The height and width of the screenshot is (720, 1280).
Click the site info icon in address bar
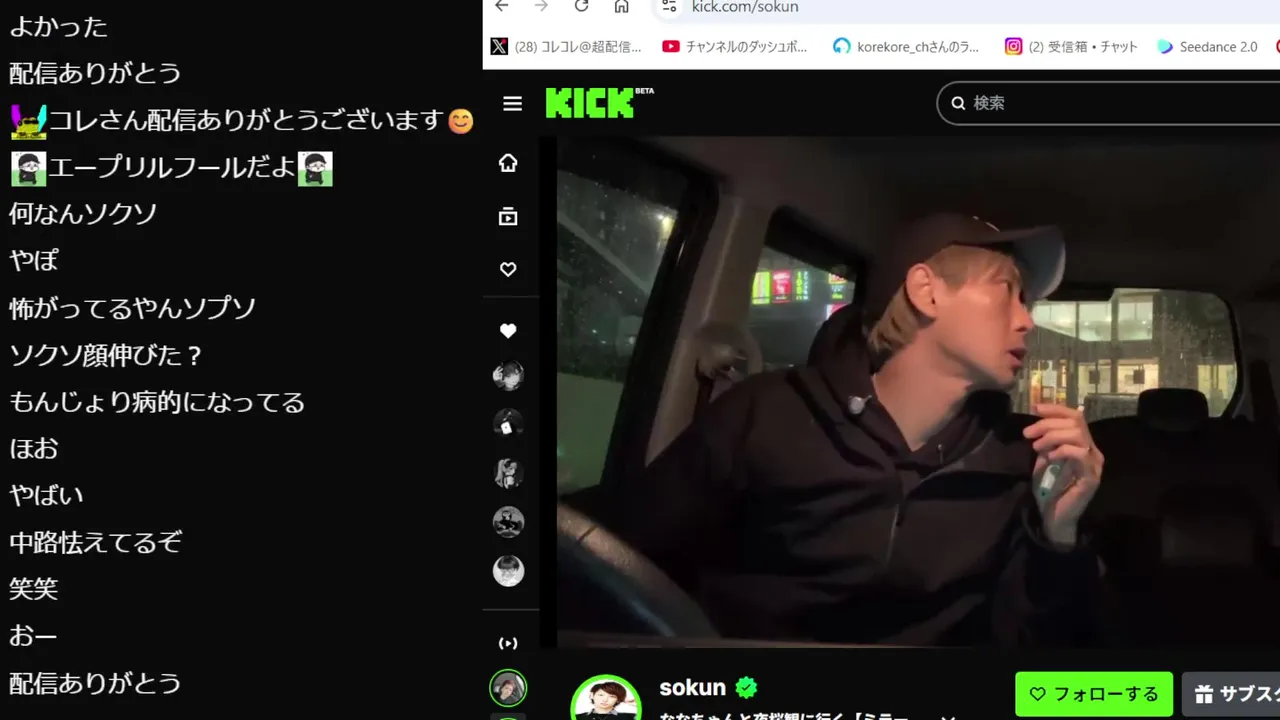point(669,7)
